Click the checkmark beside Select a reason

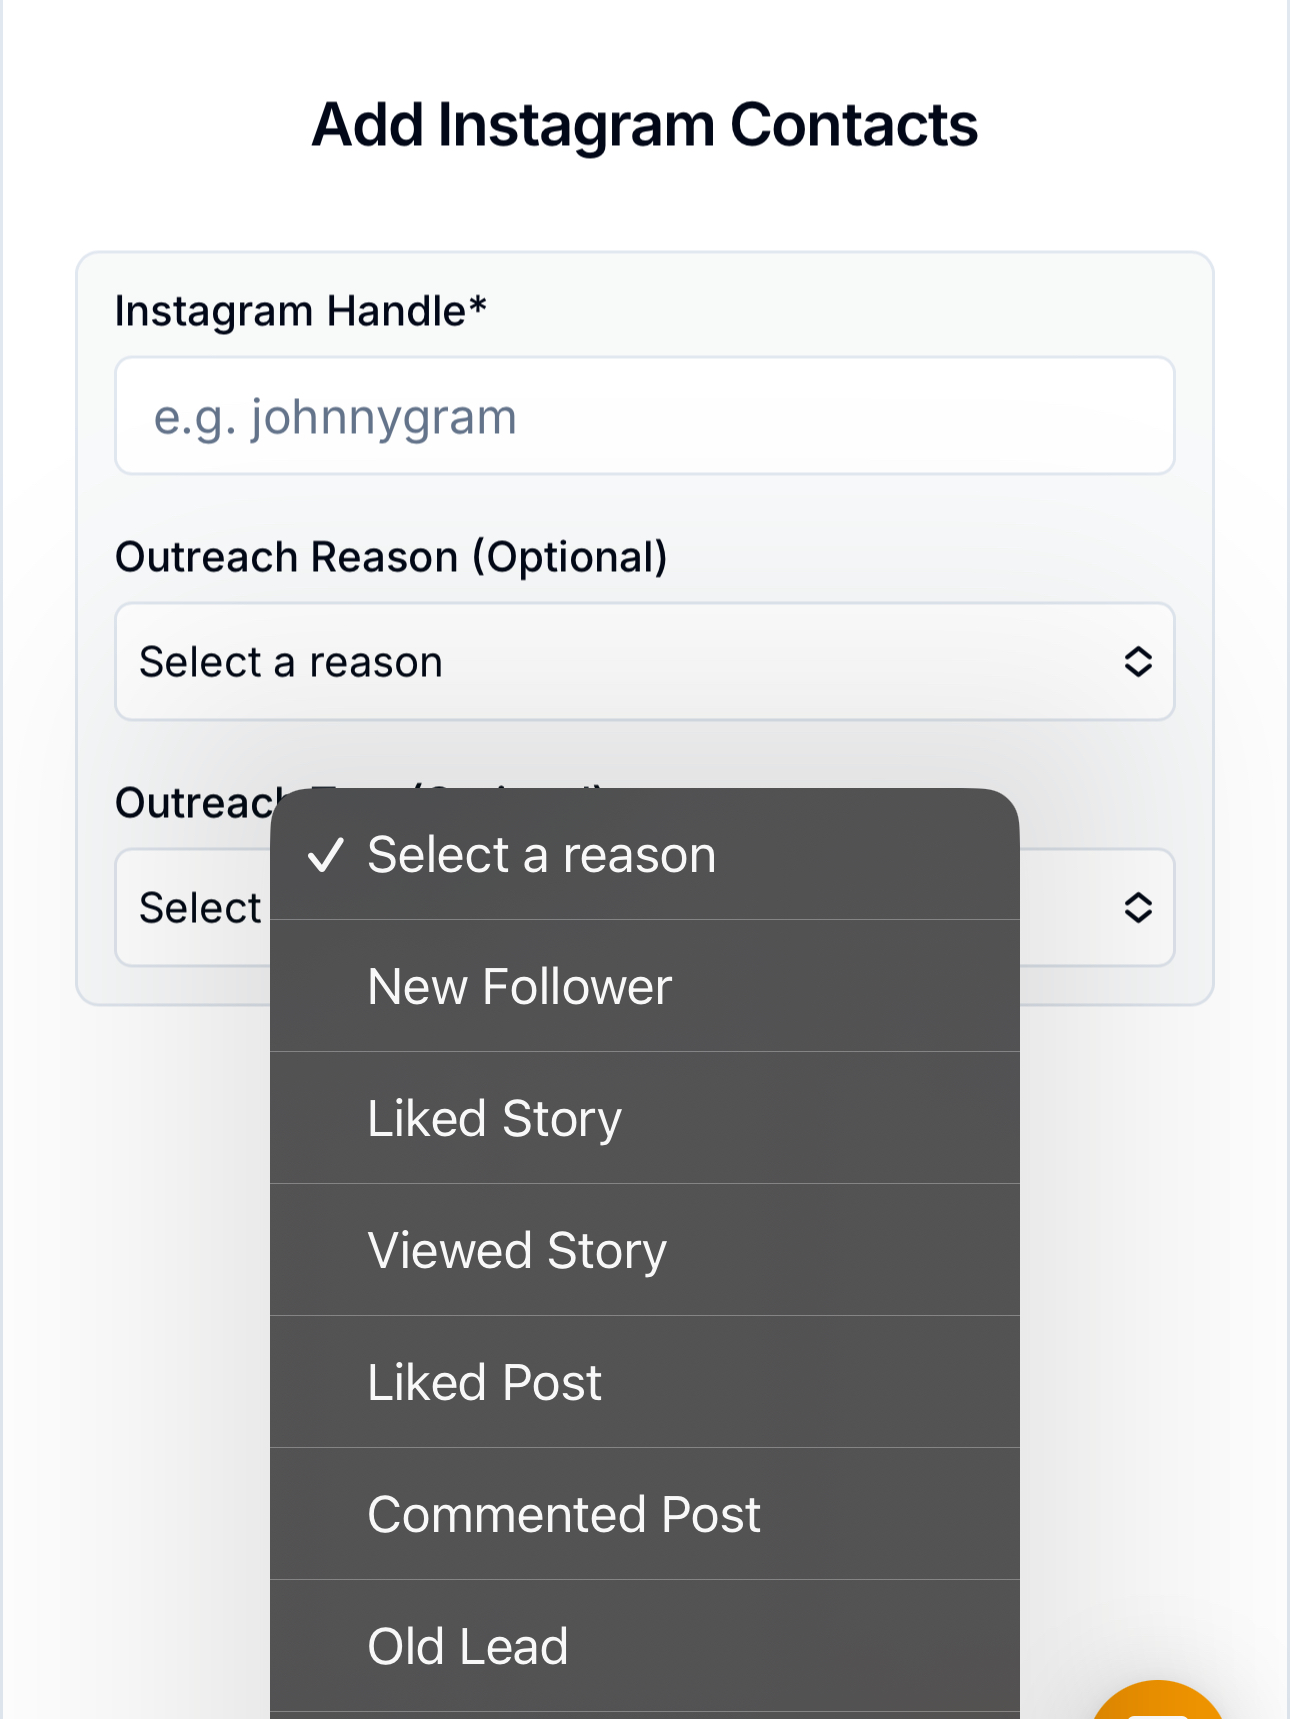pyautogui.click(x=326, y=855)
